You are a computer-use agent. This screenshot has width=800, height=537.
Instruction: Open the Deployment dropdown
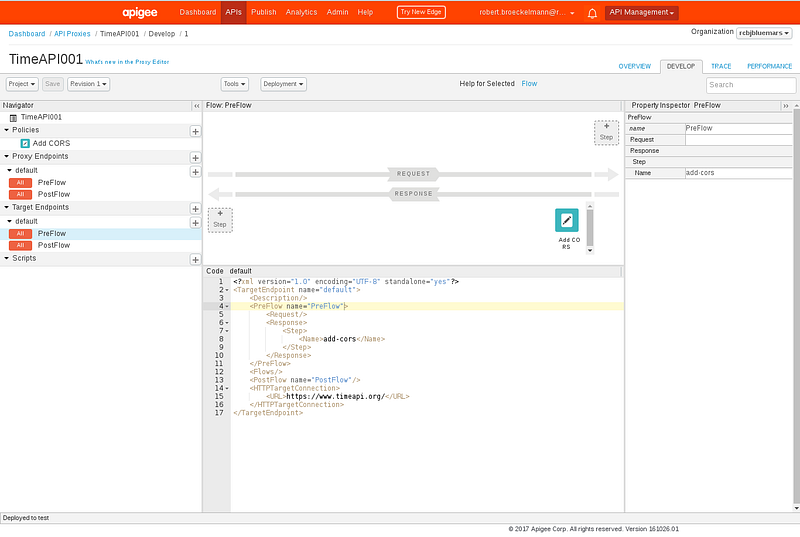pyautogui.click(x=283, y=84)
